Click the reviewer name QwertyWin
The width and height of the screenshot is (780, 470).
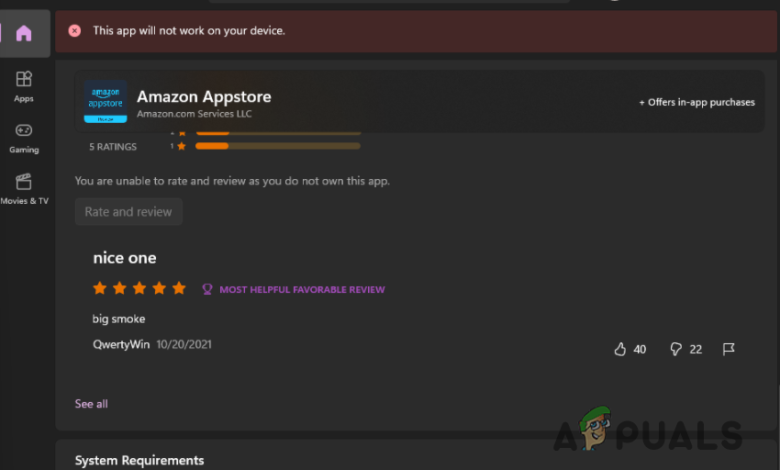click(121, 344)
